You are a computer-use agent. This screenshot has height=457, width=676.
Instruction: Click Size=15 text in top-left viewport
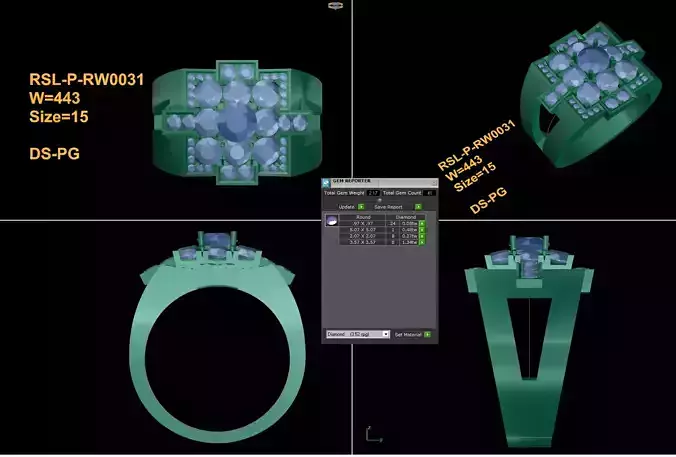coord(59,117)
